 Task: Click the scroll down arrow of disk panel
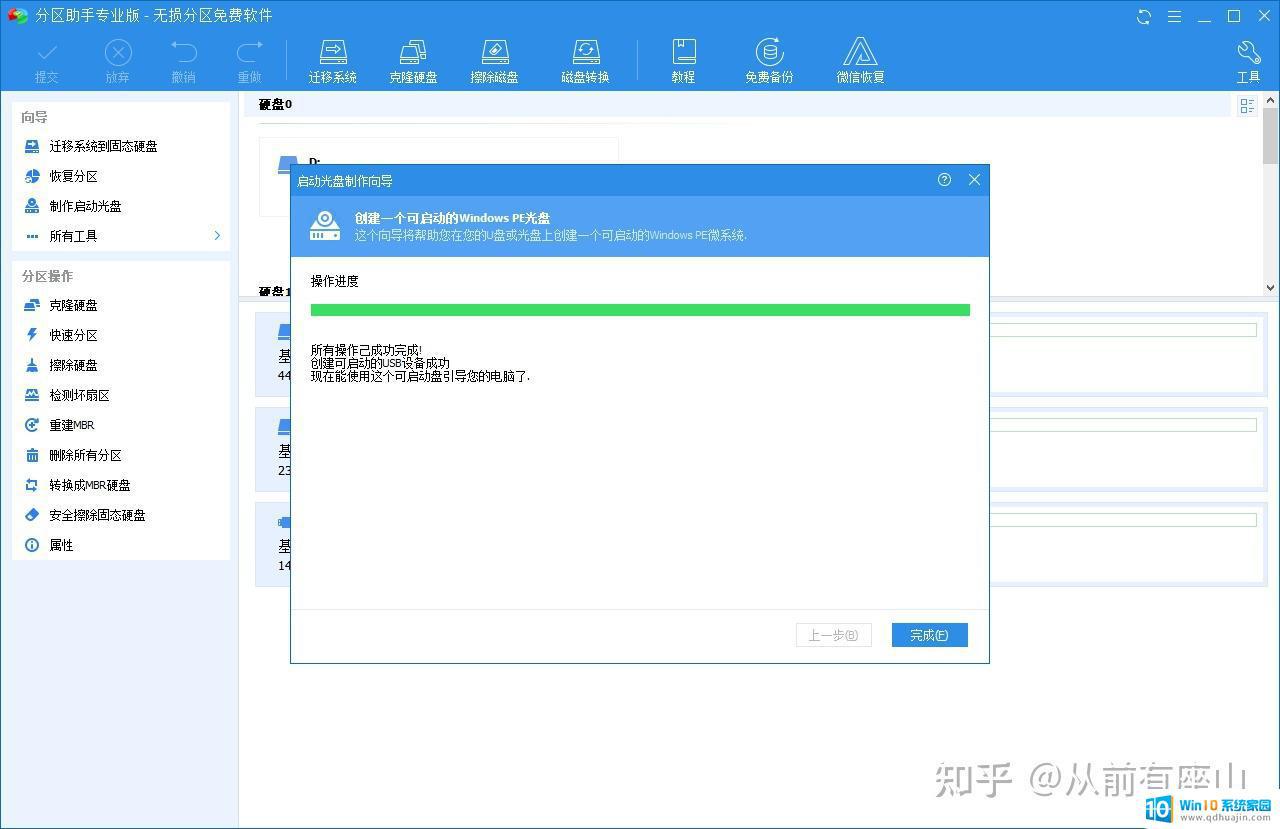coord(1271,287)
